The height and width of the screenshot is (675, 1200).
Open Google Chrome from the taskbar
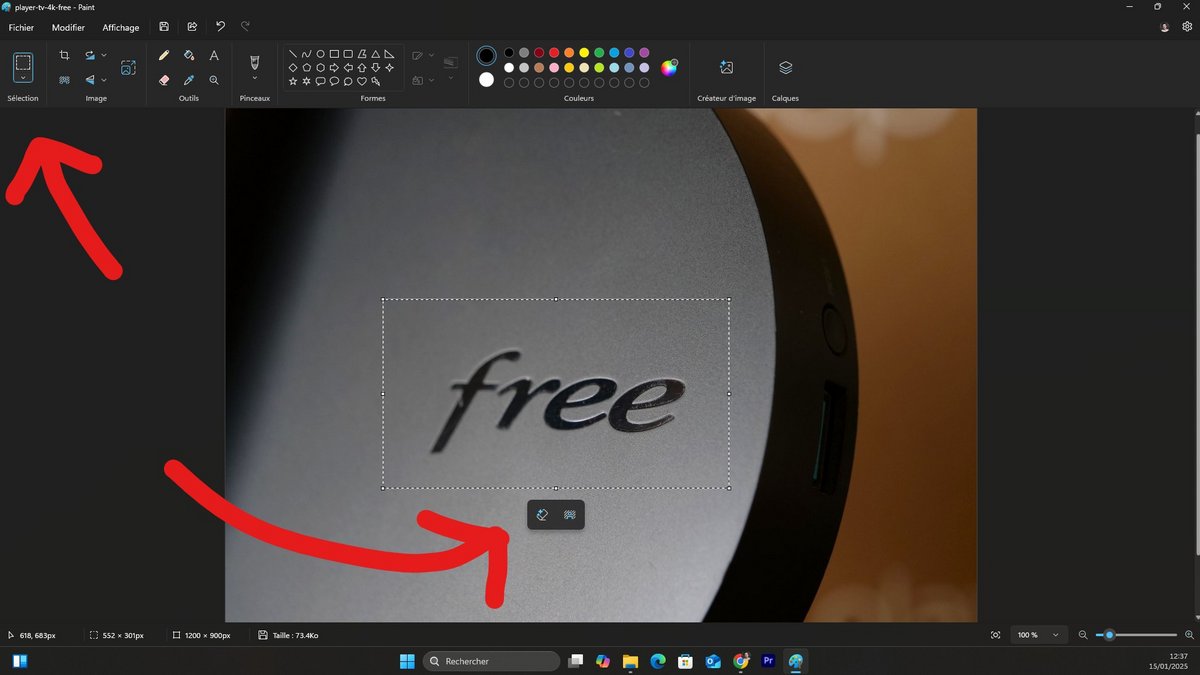point(741,661)
